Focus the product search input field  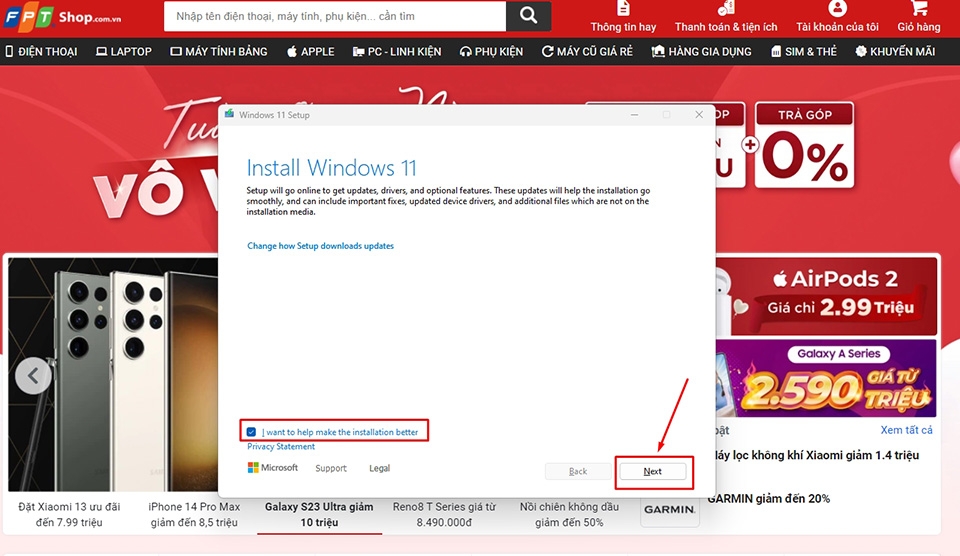(335, 16)
